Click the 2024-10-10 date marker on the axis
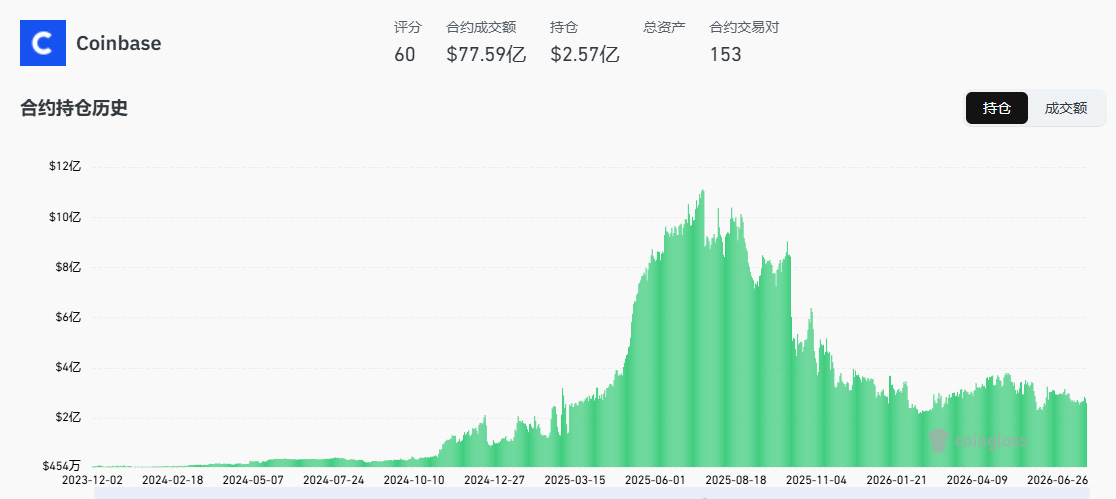1116x499 pixels. 414,480
